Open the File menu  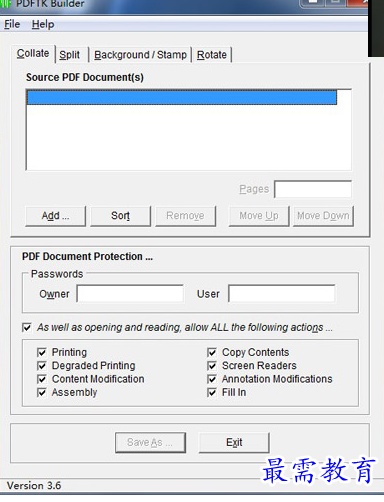12,24
